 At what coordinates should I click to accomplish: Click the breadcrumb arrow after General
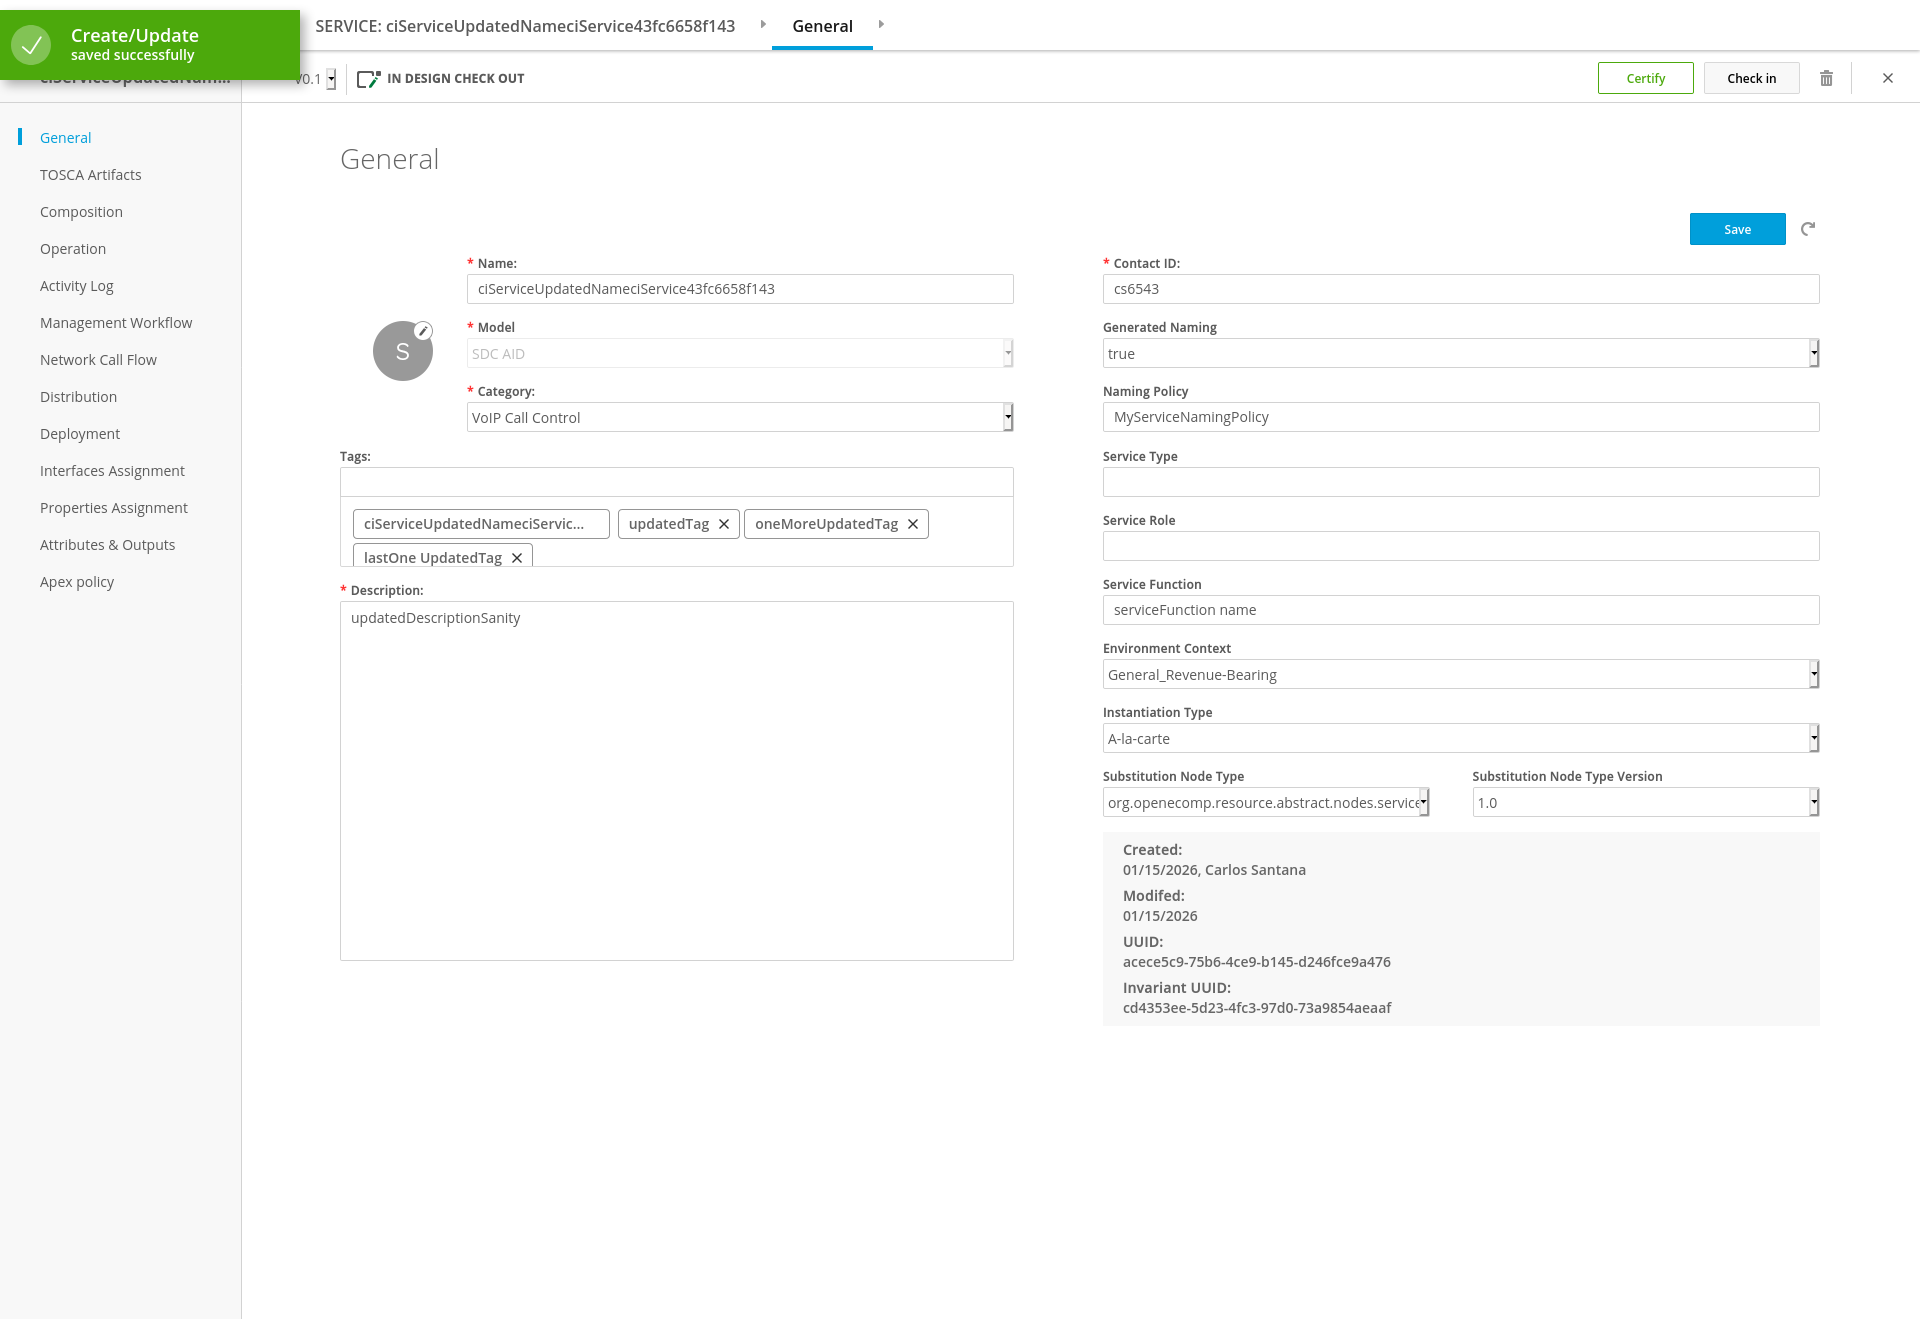pyautogui.click(x=881, y=24)
